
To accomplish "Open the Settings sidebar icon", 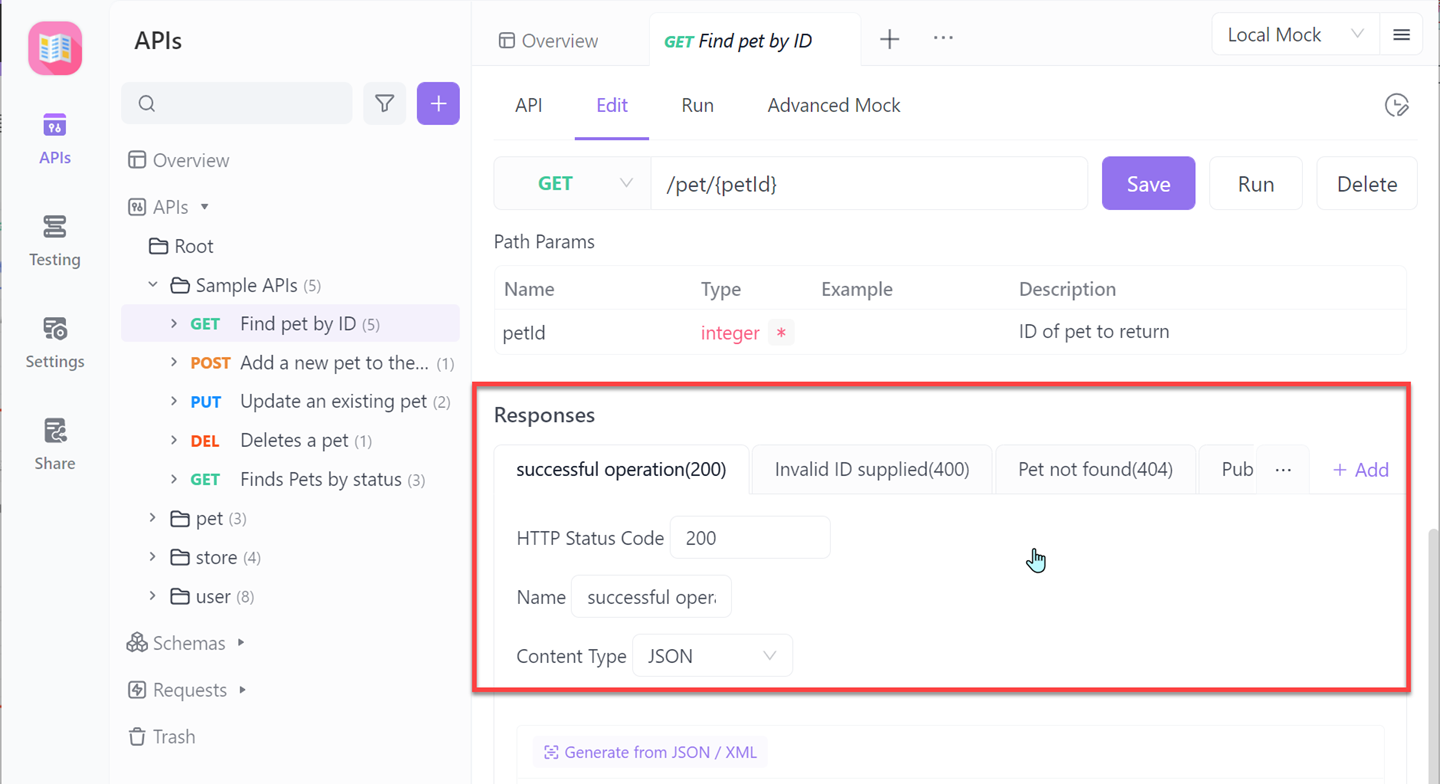I will pos(54,342).
